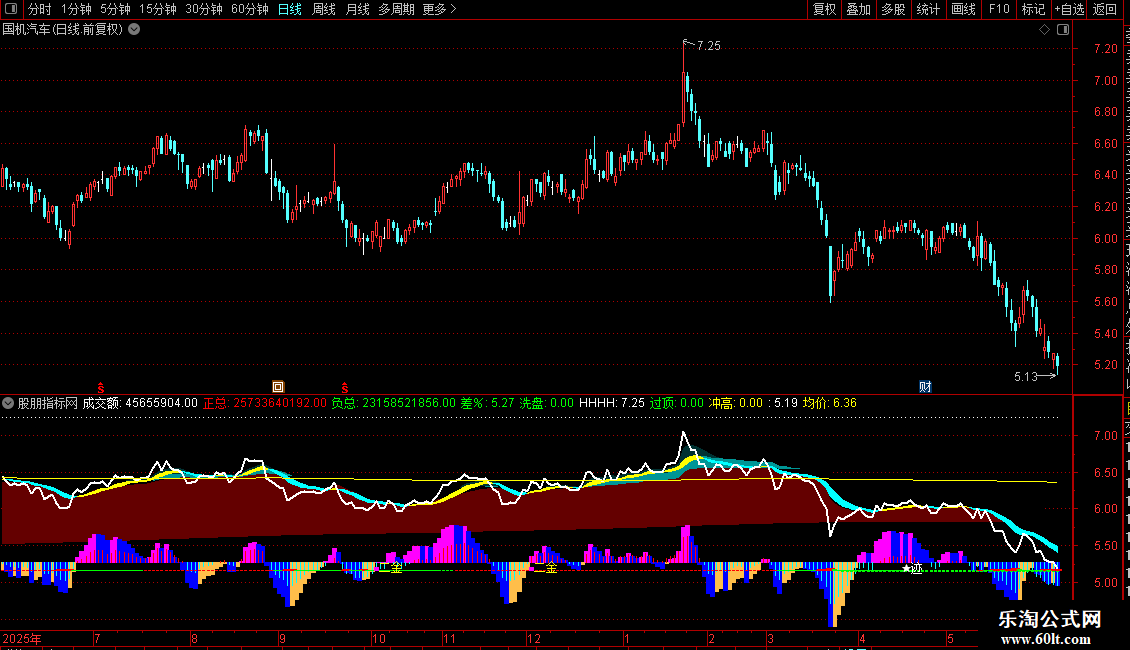The image size is (1130, 650).
Task: Select the 日线 daily chart tab
Action: 290,9
